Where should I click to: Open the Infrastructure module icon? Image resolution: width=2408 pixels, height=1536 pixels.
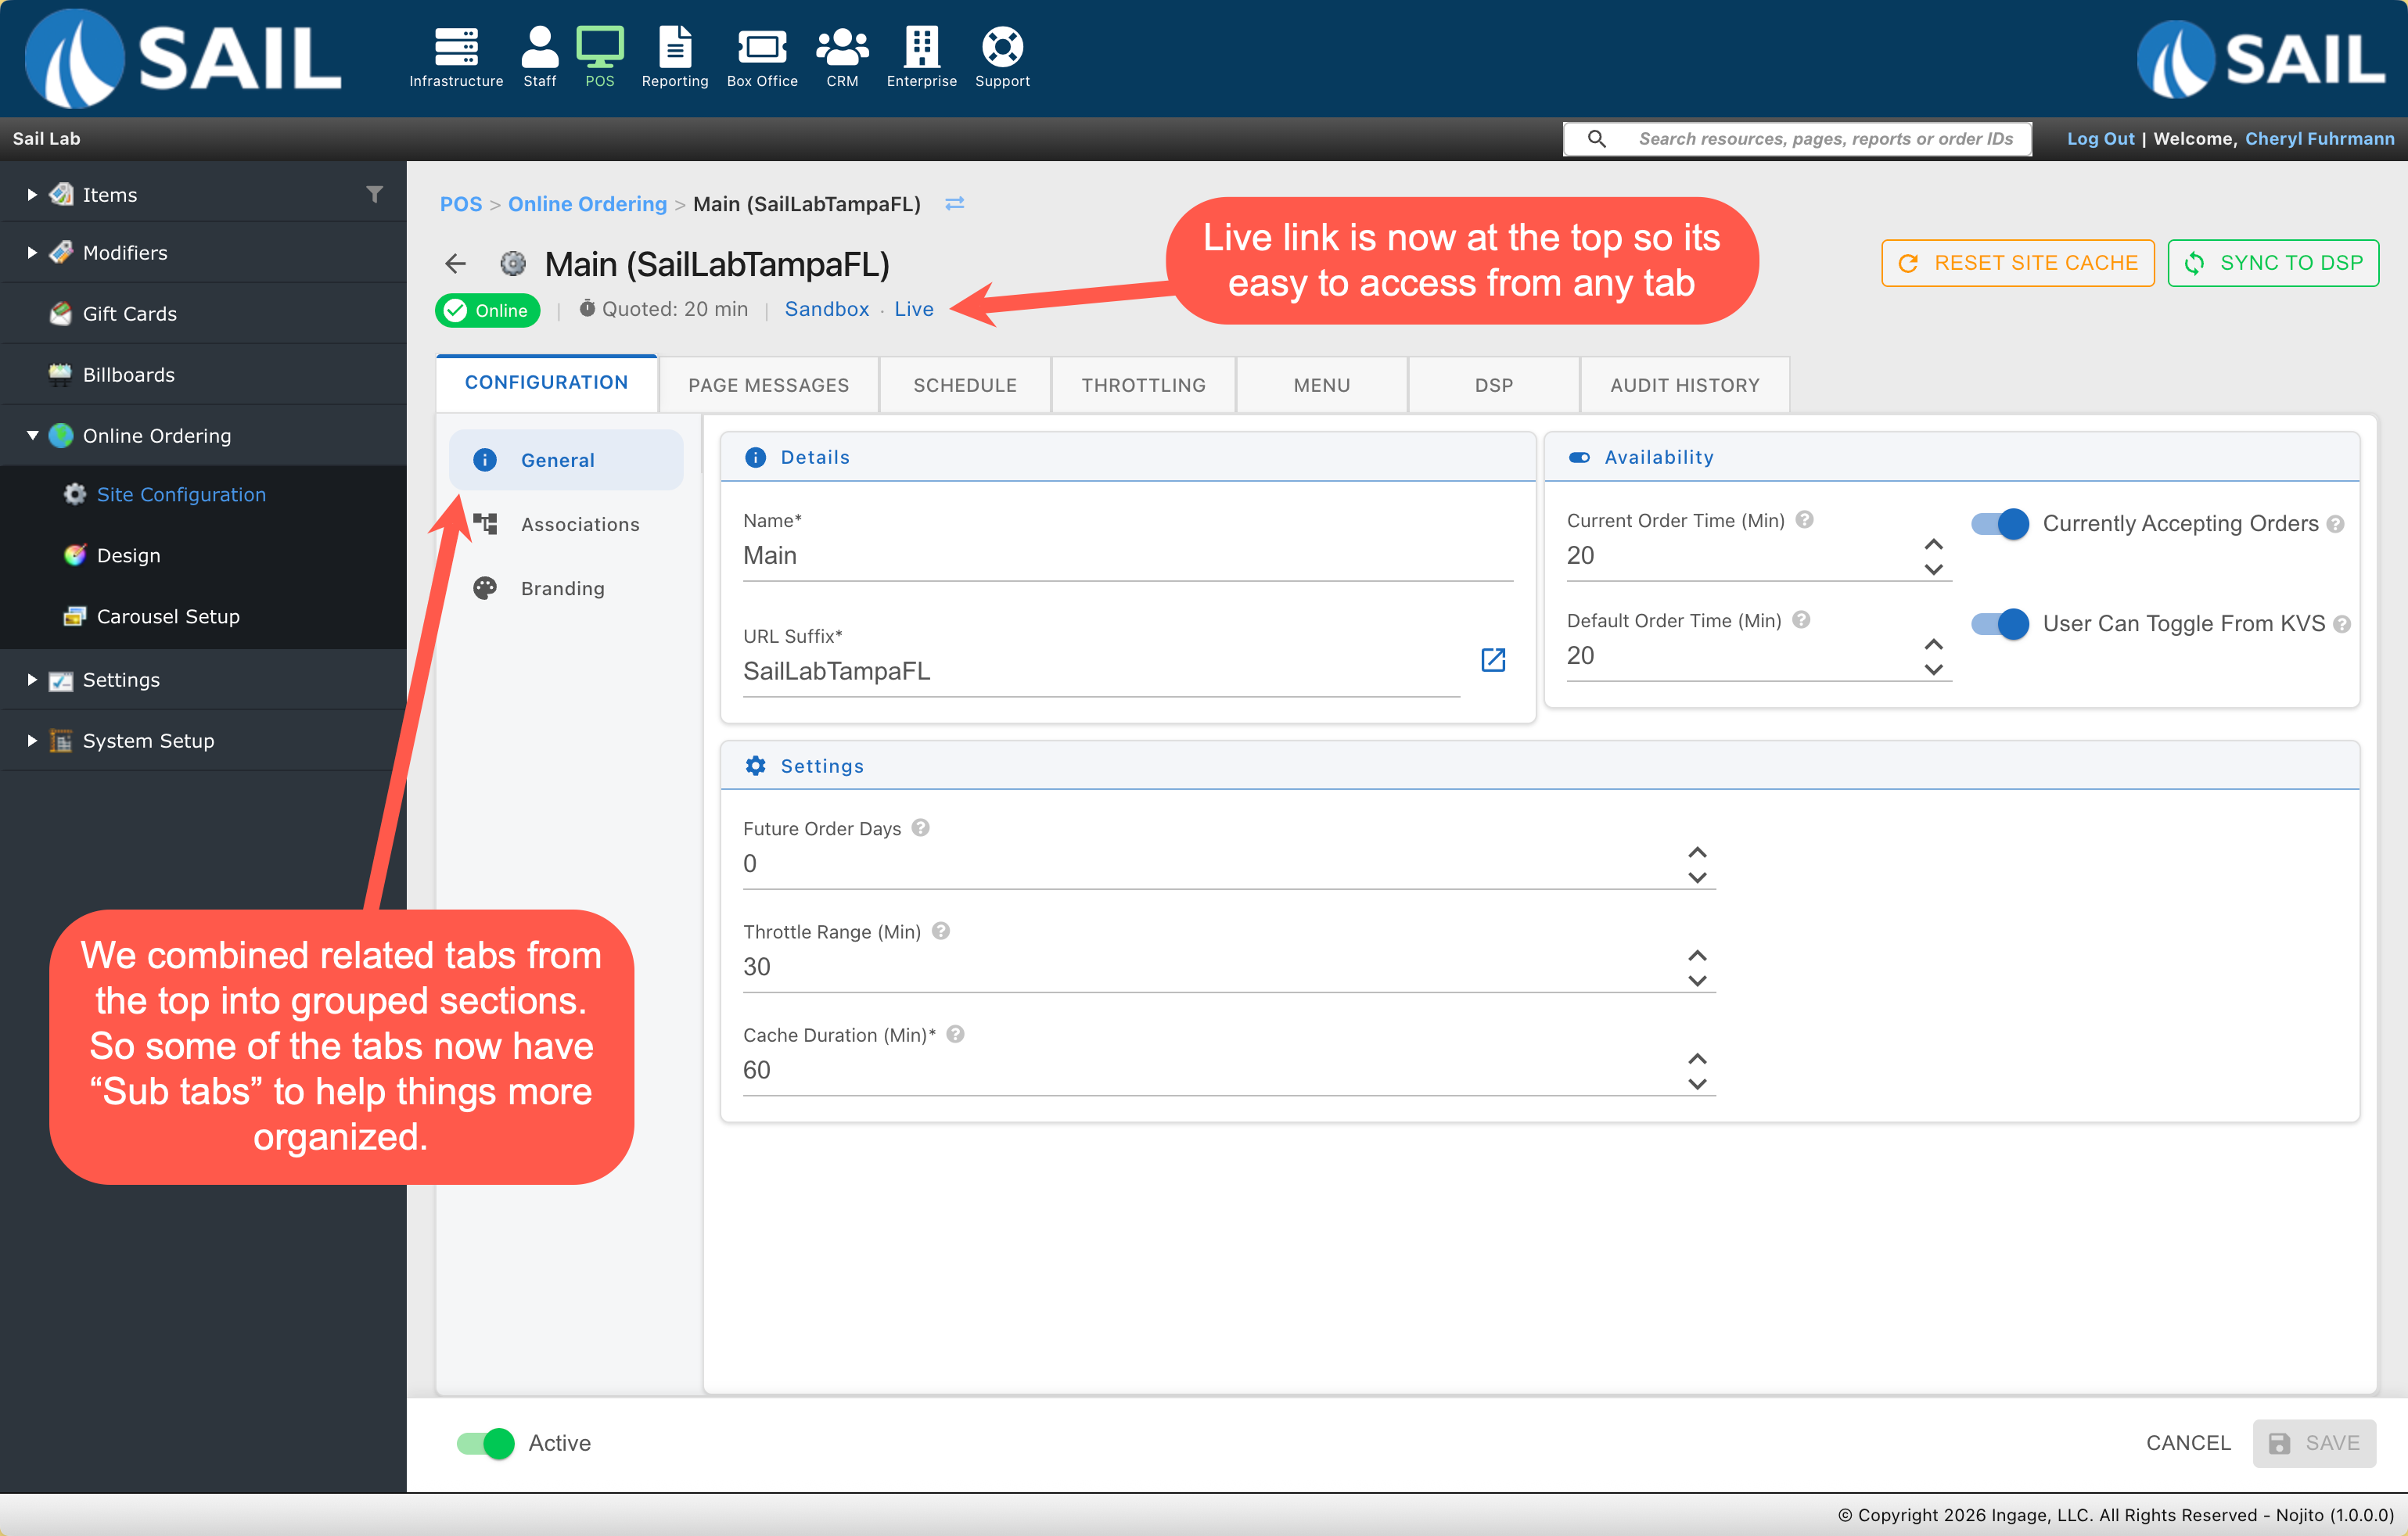click(456, 47)
